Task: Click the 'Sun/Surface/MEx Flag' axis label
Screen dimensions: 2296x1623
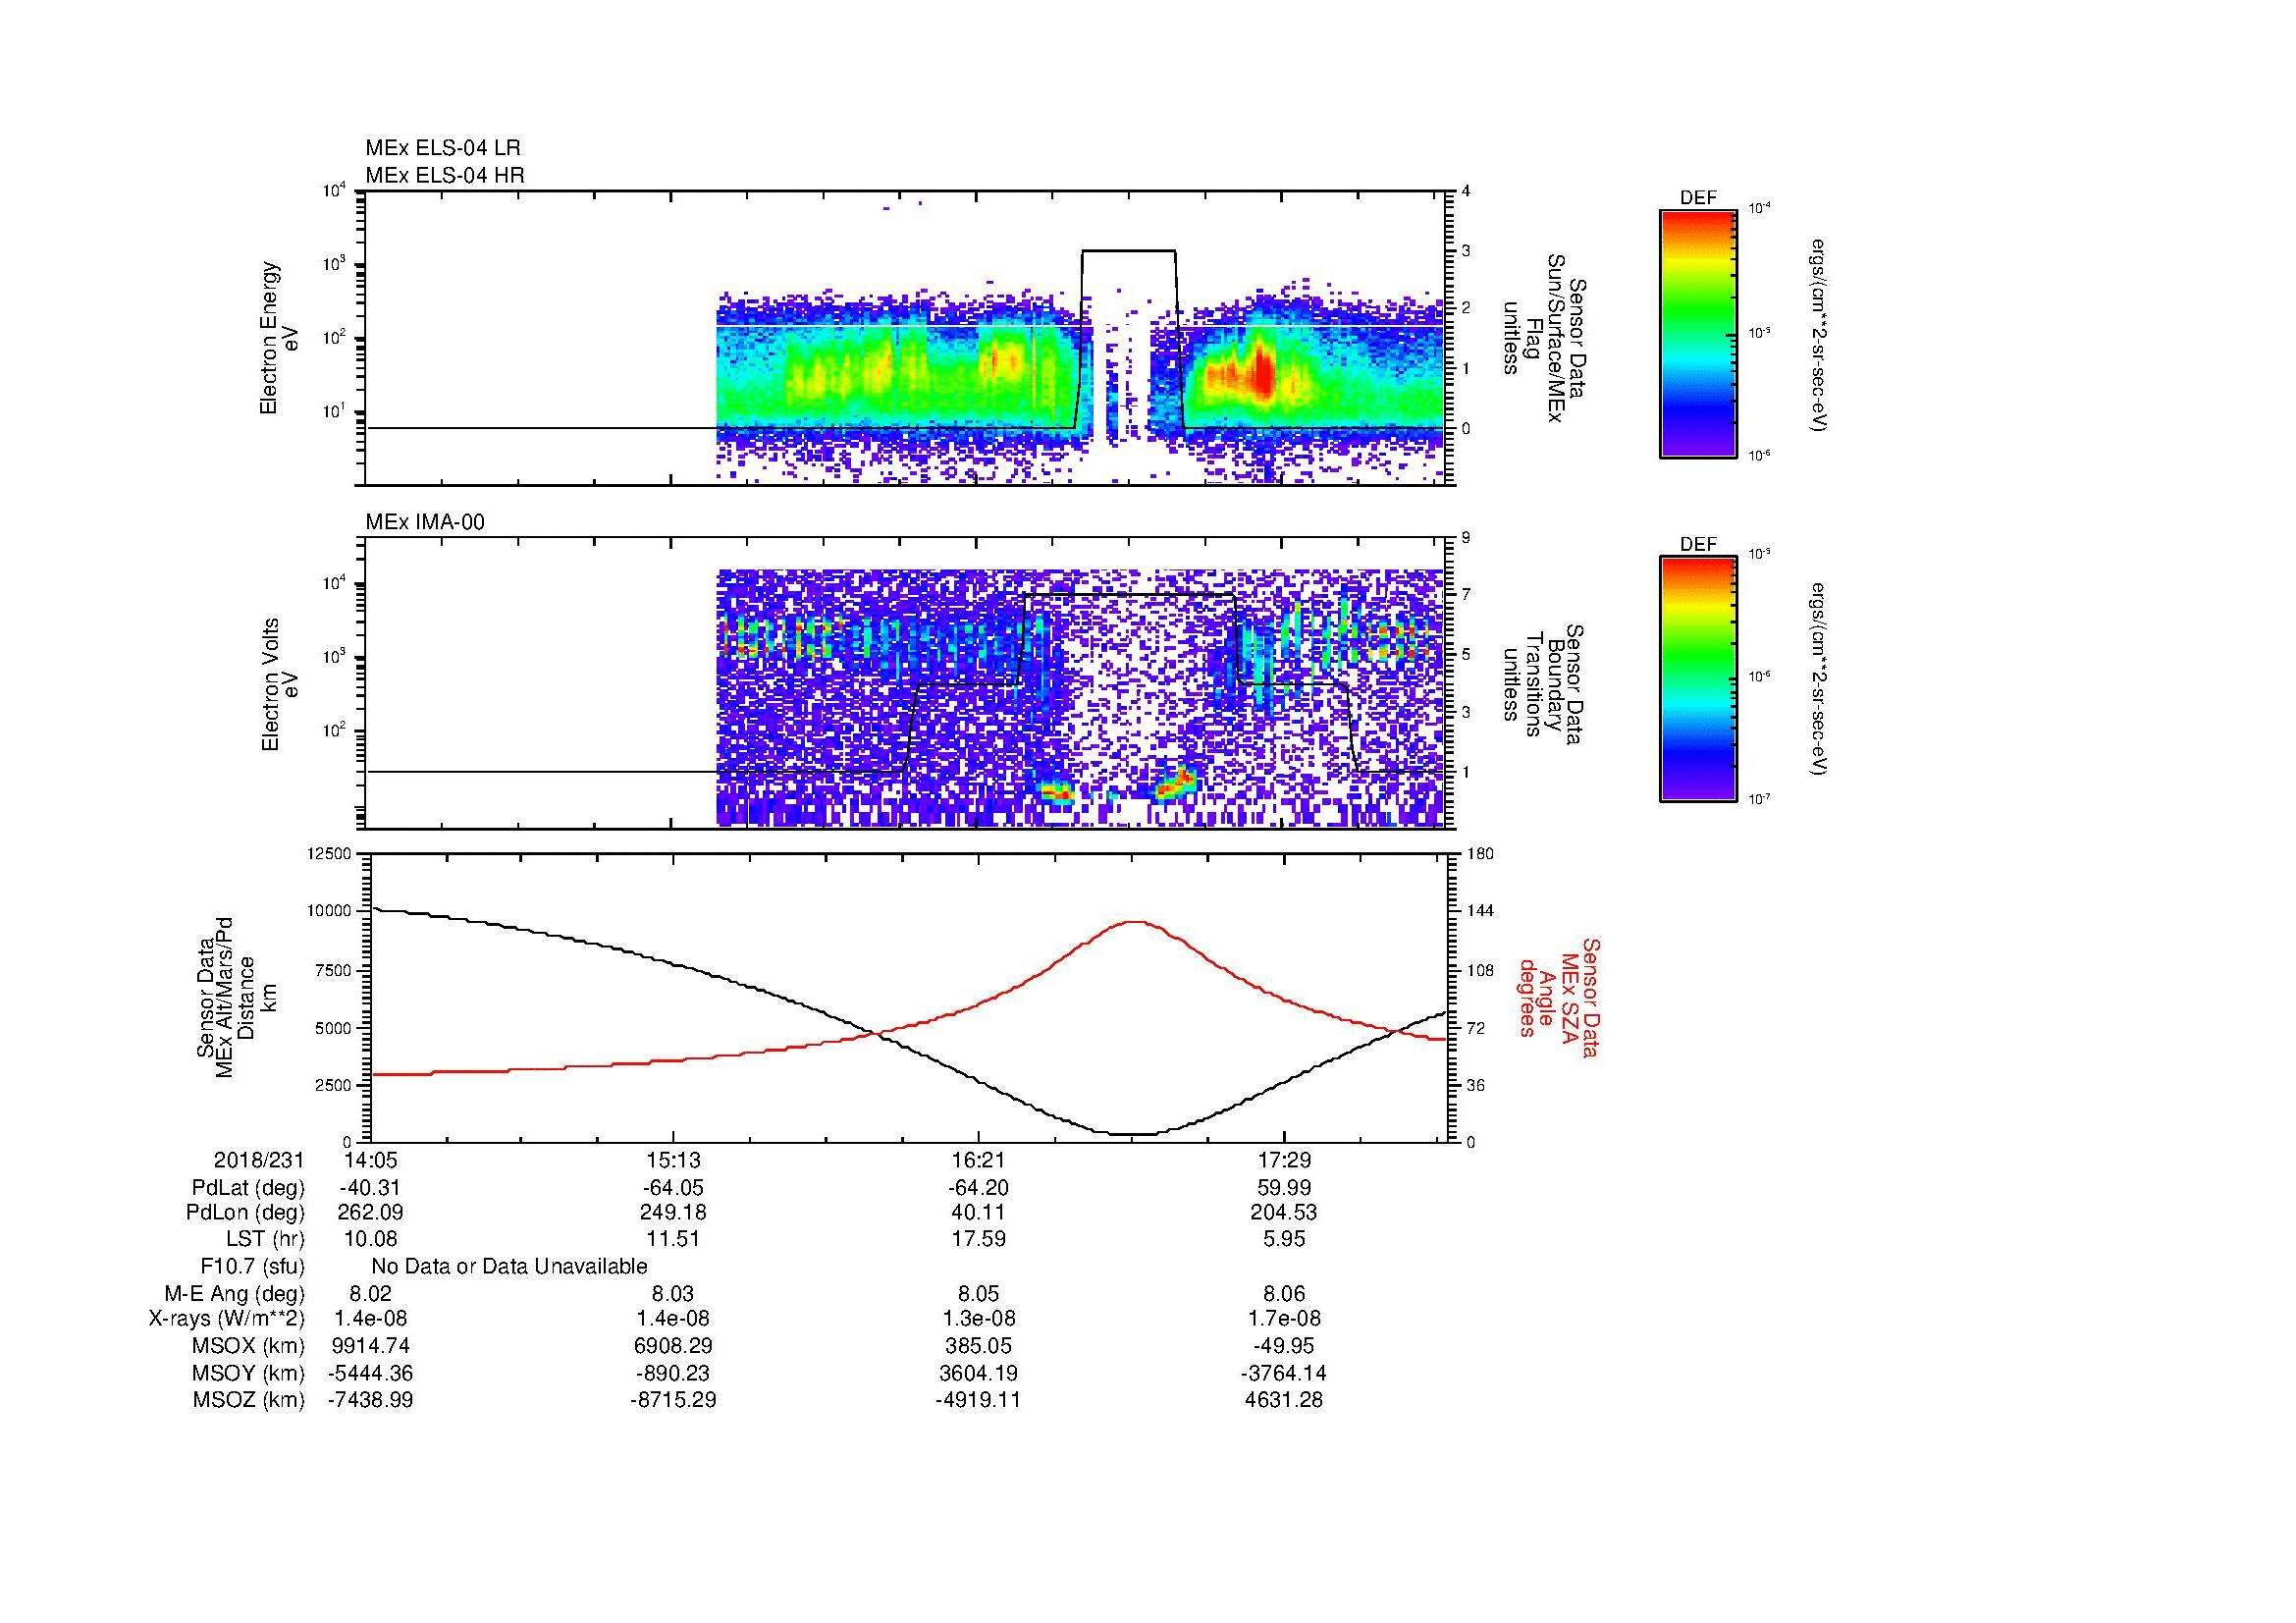Action: 1545,338
